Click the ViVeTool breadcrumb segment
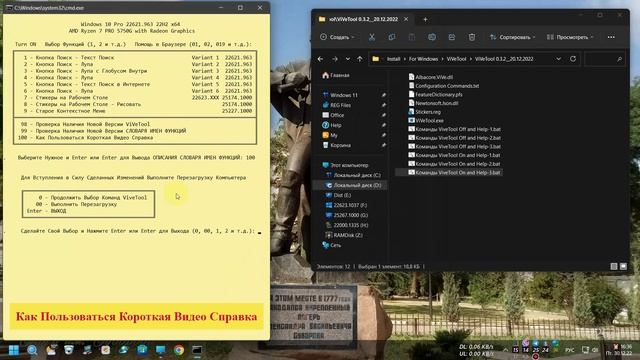 (456, 59)
